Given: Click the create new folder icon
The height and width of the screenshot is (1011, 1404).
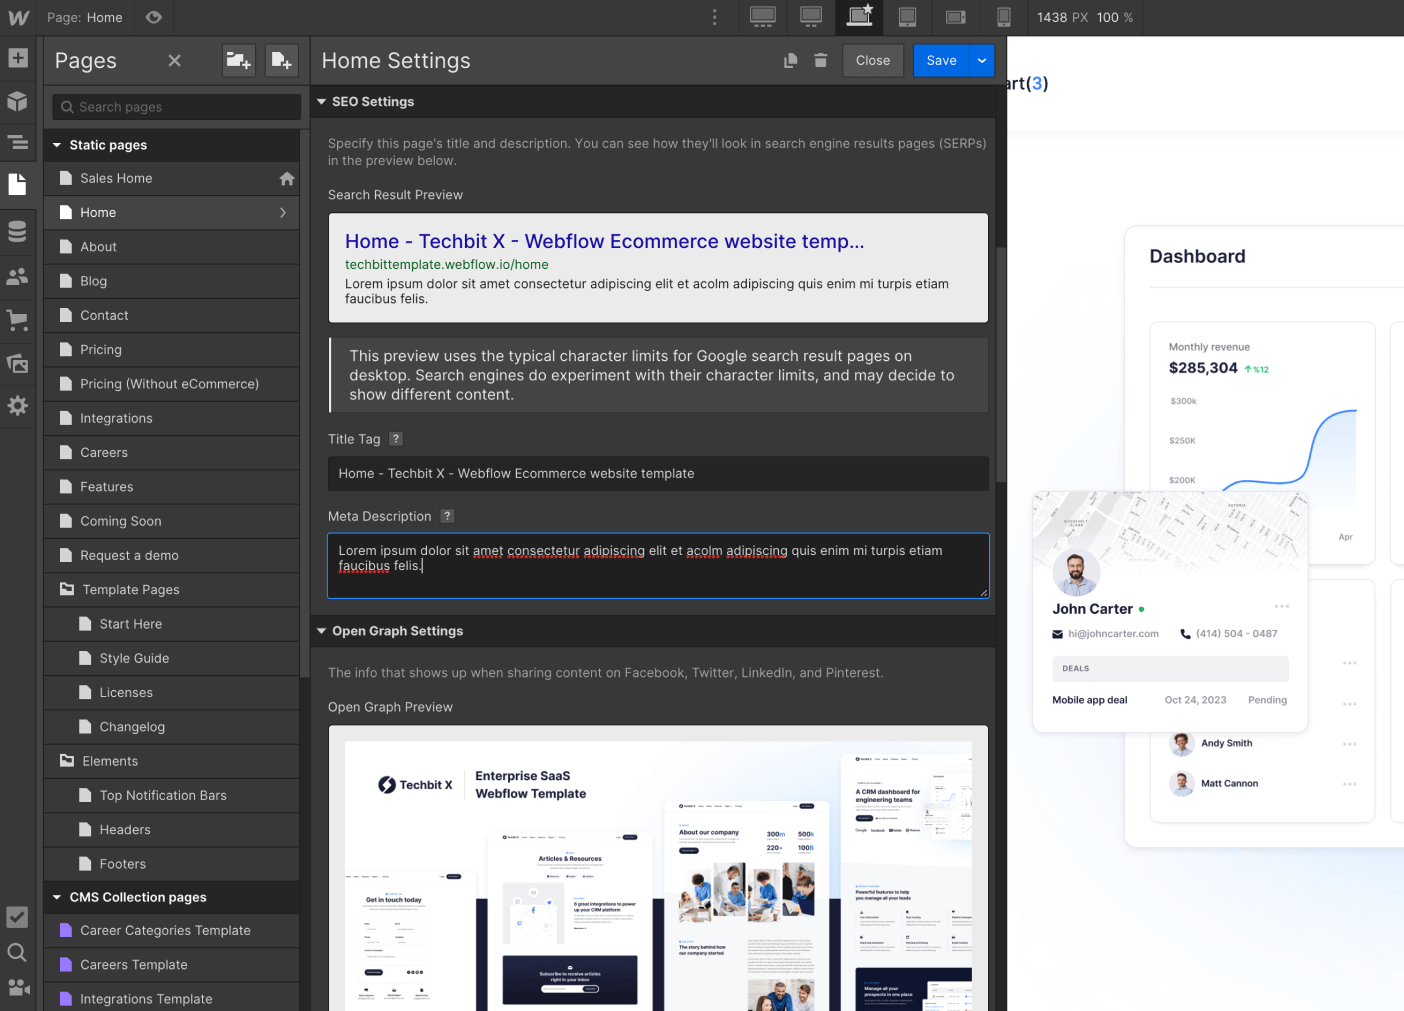Looking at the screenshot, I should tap(238, 61).
